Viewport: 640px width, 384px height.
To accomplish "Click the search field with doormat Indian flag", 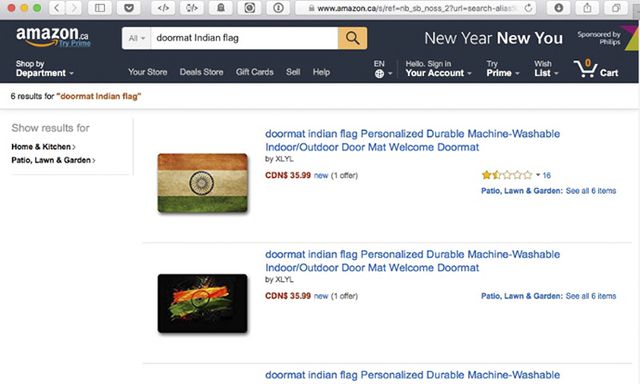I will [244, 38].
